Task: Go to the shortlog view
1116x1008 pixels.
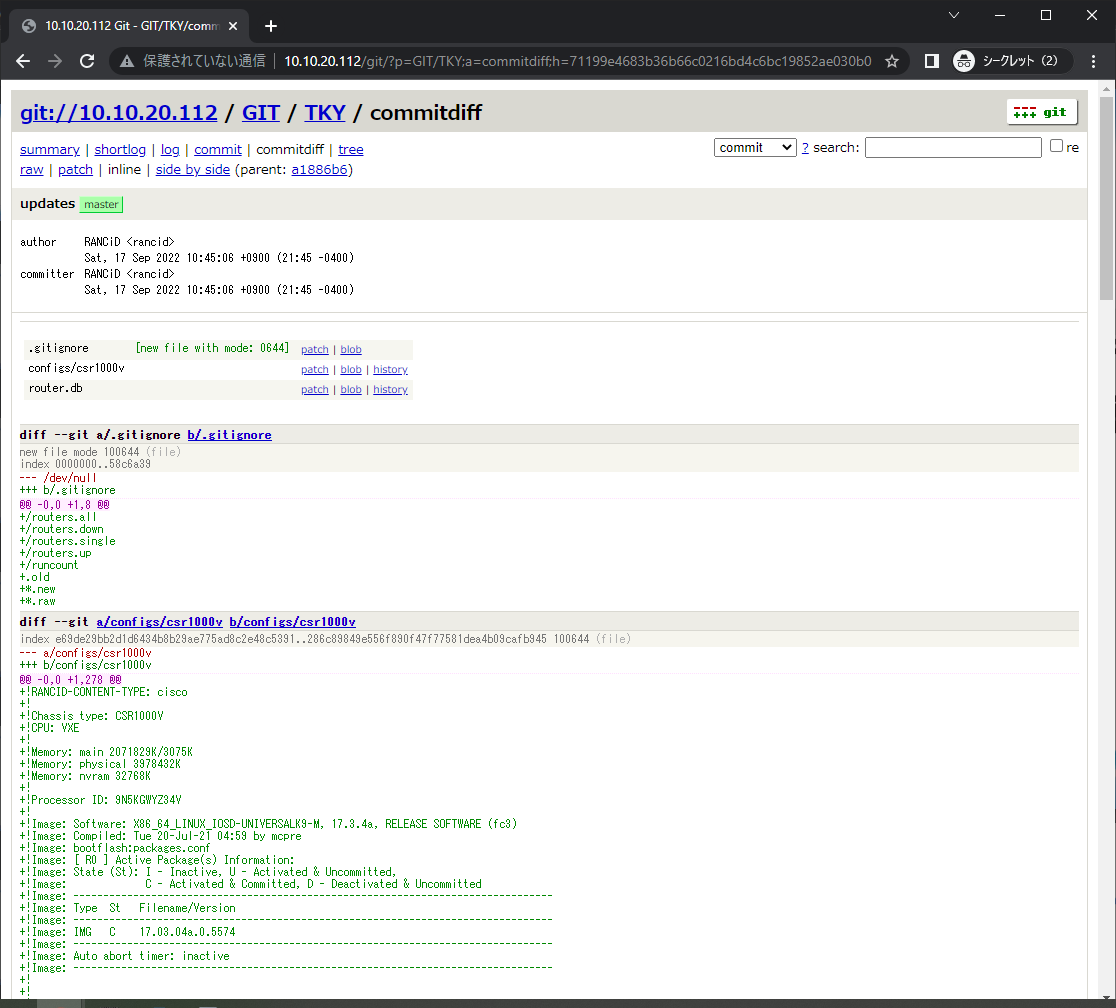Action: (x=120, y=150)
